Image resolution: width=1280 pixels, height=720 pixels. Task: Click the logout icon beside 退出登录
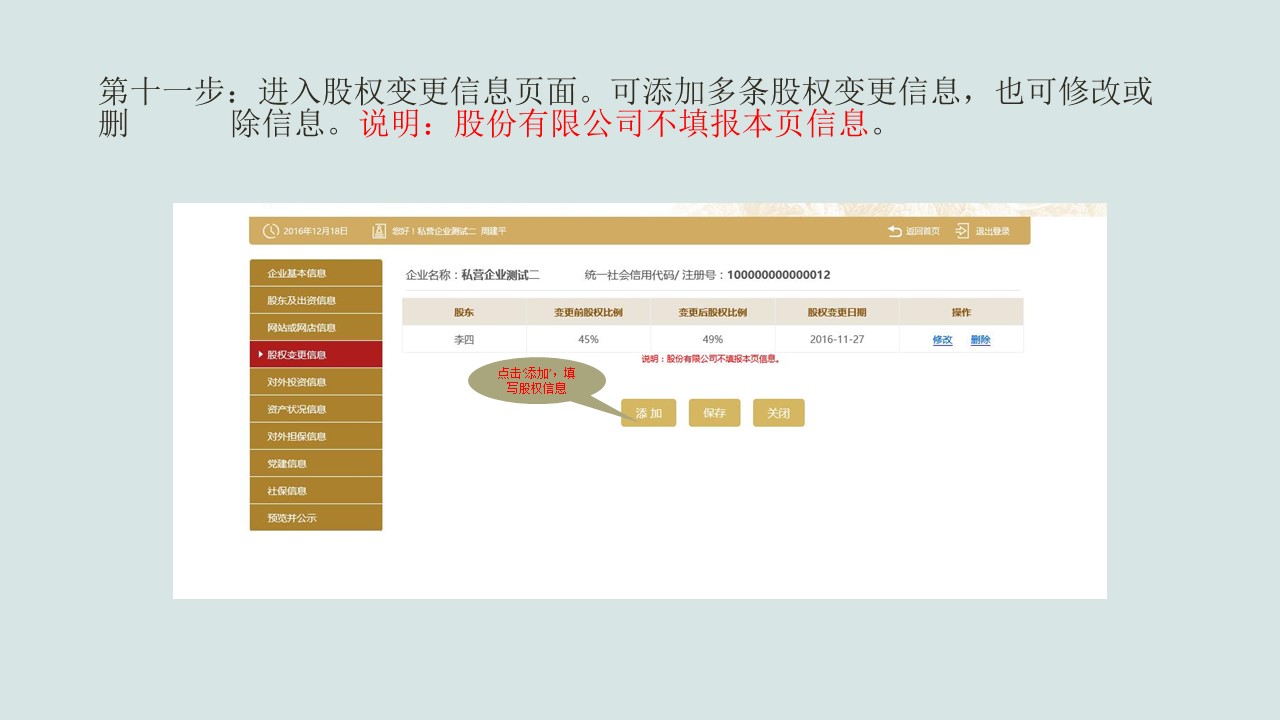tap(957, 230)
